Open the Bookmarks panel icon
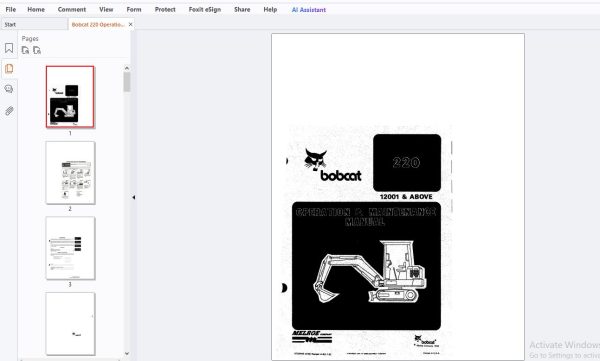 (x=9, y=48)
